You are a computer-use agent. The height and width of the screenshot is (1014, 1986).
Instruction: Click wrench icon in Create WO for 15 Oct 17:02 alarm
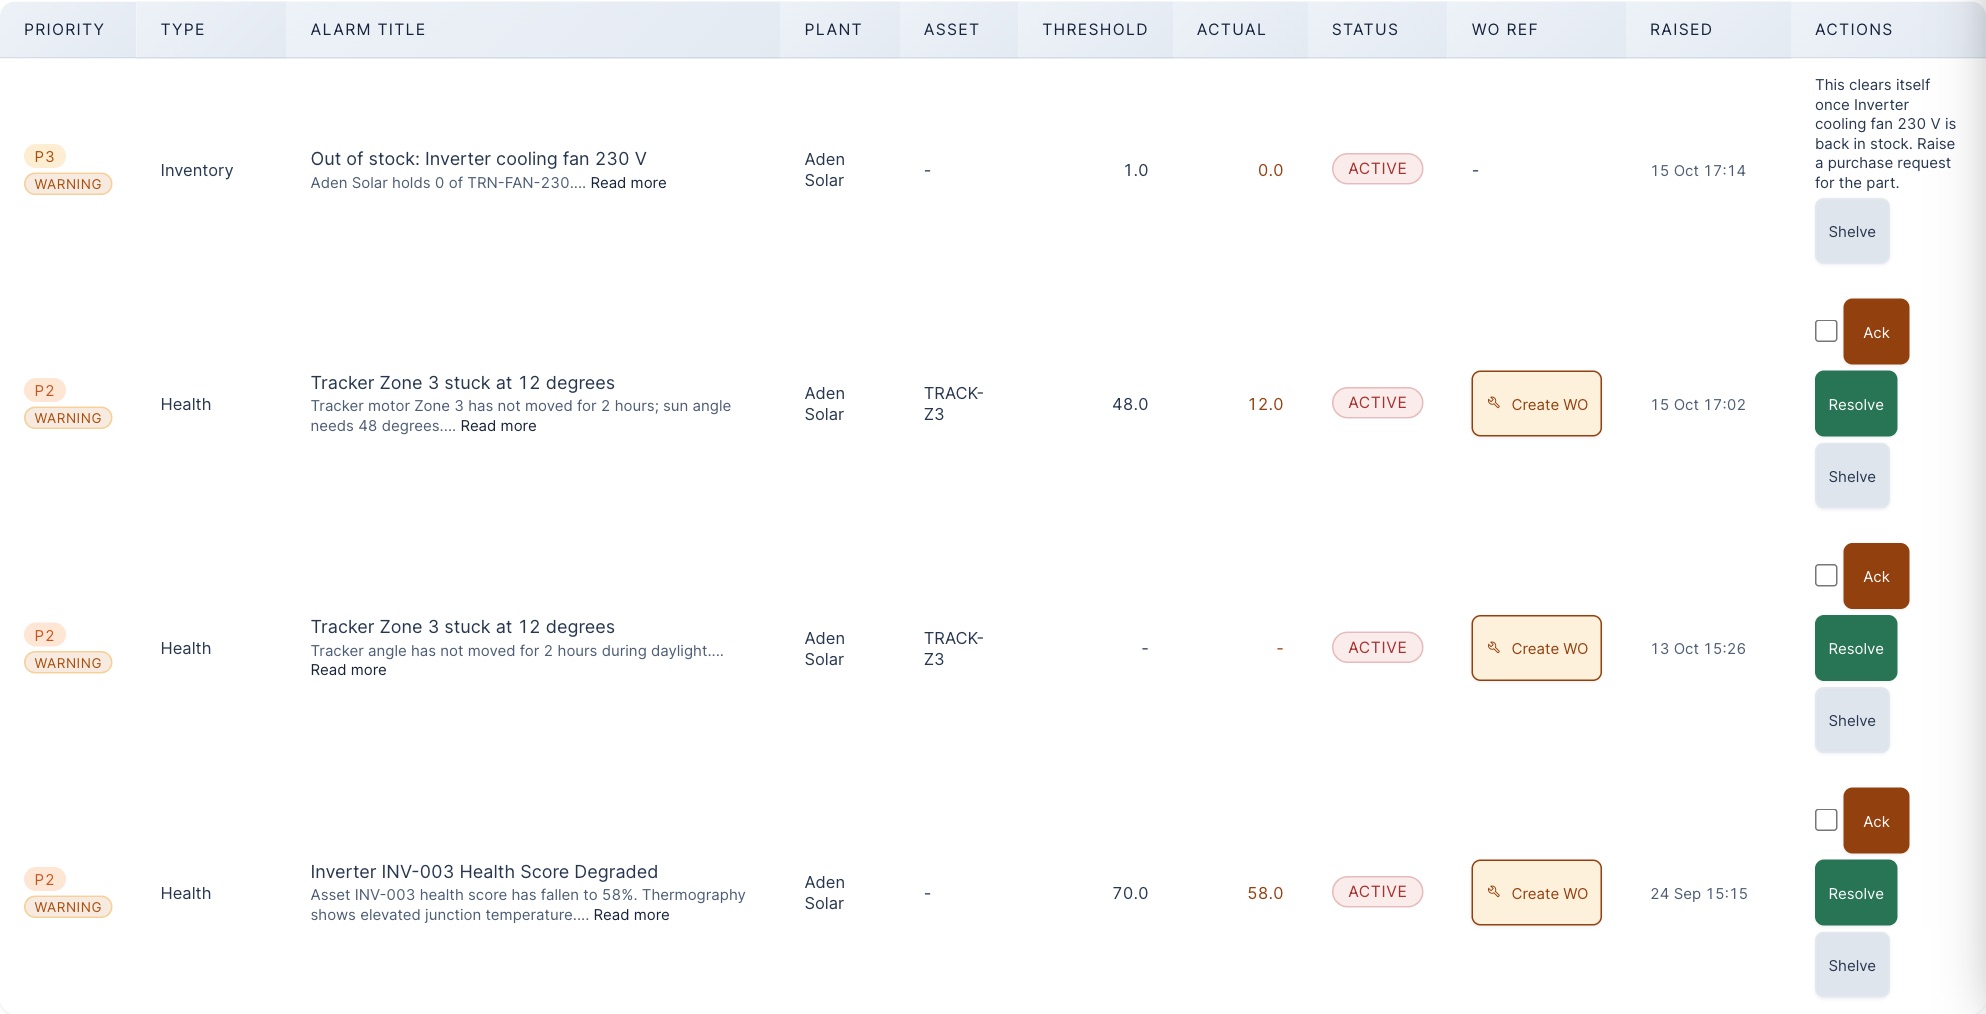click(x=1493, y=403)
